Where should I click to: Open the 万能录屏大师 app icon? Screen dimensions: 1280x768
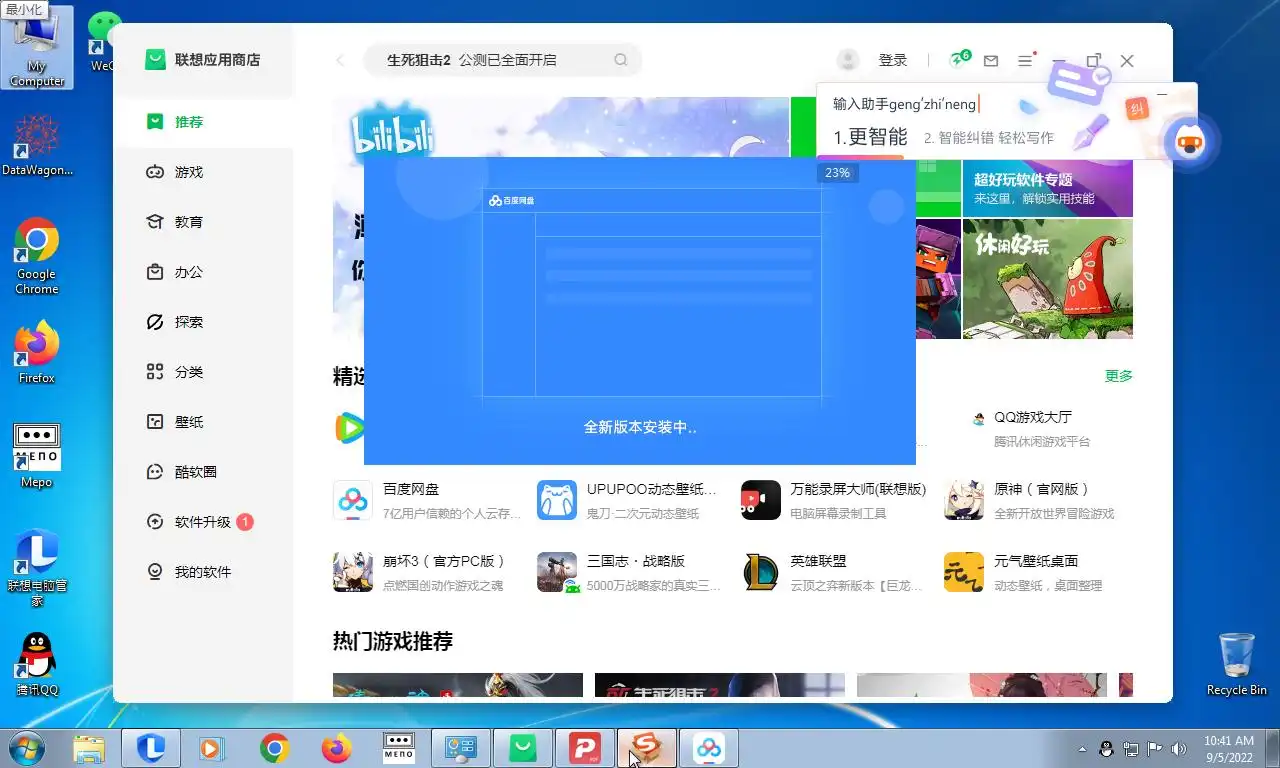761,500
